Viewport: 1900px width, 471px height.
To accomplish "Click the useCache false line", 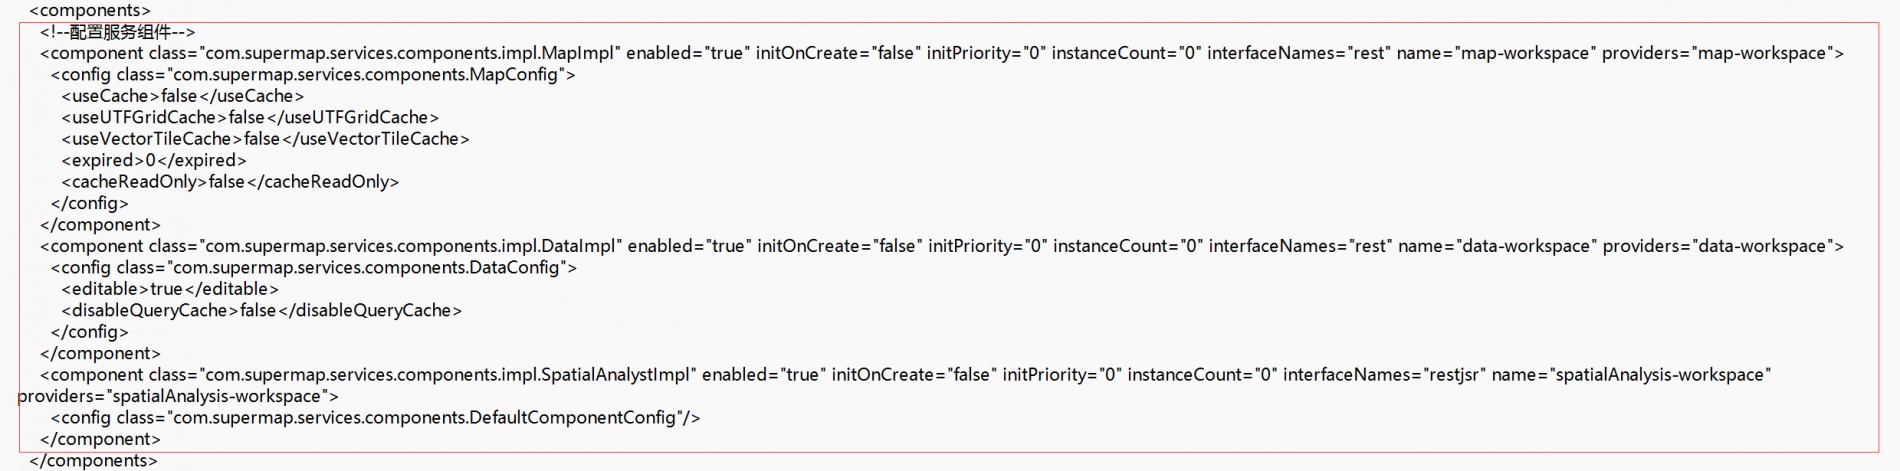I will 182,96.
